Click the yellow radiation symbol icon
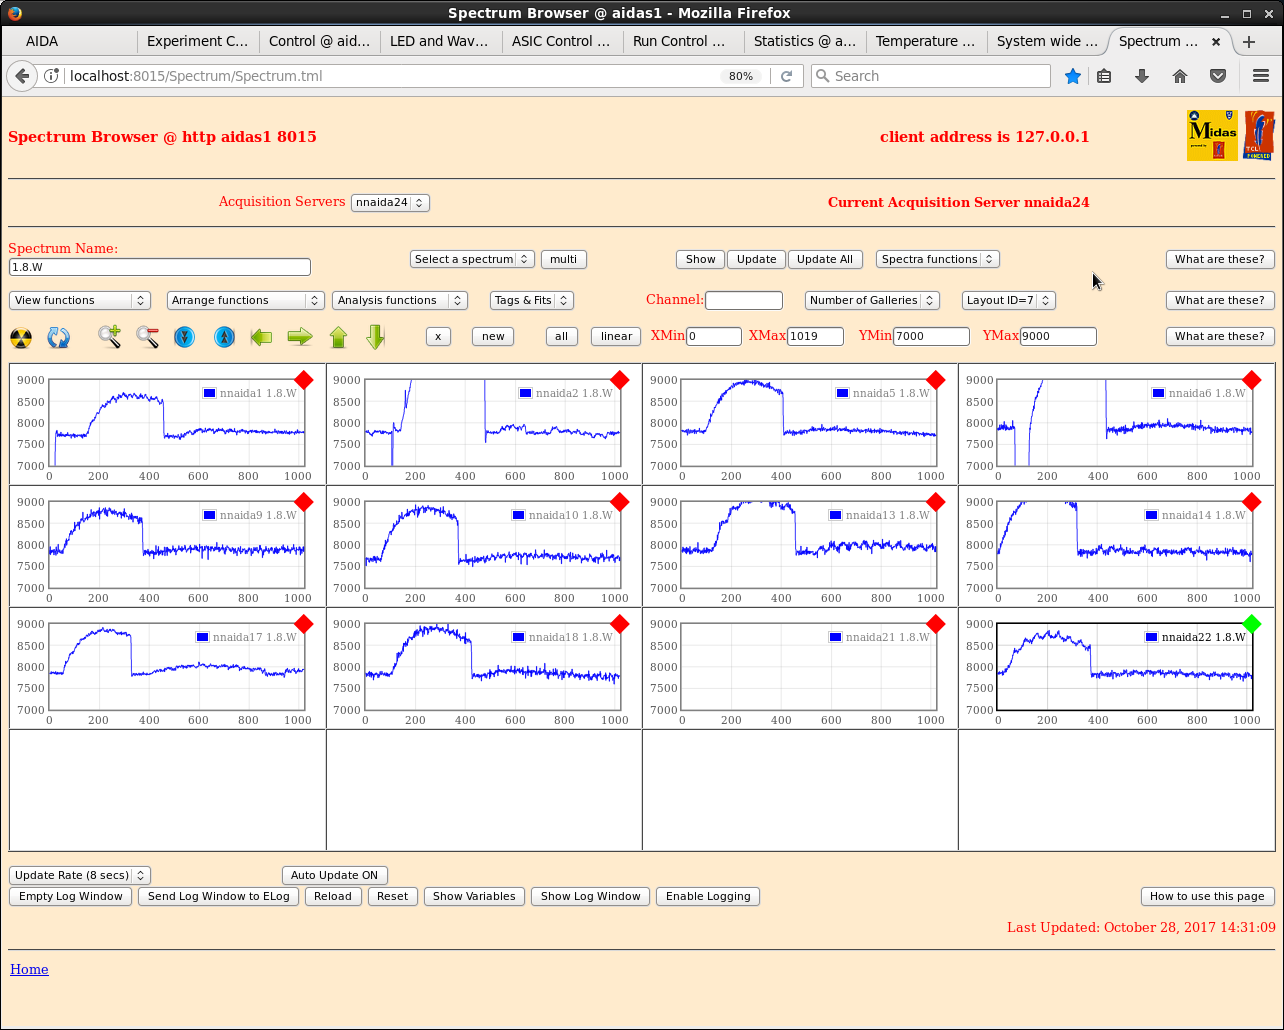The width and height of the screenshot is (1284, 1030). click(x=21, y=337)
